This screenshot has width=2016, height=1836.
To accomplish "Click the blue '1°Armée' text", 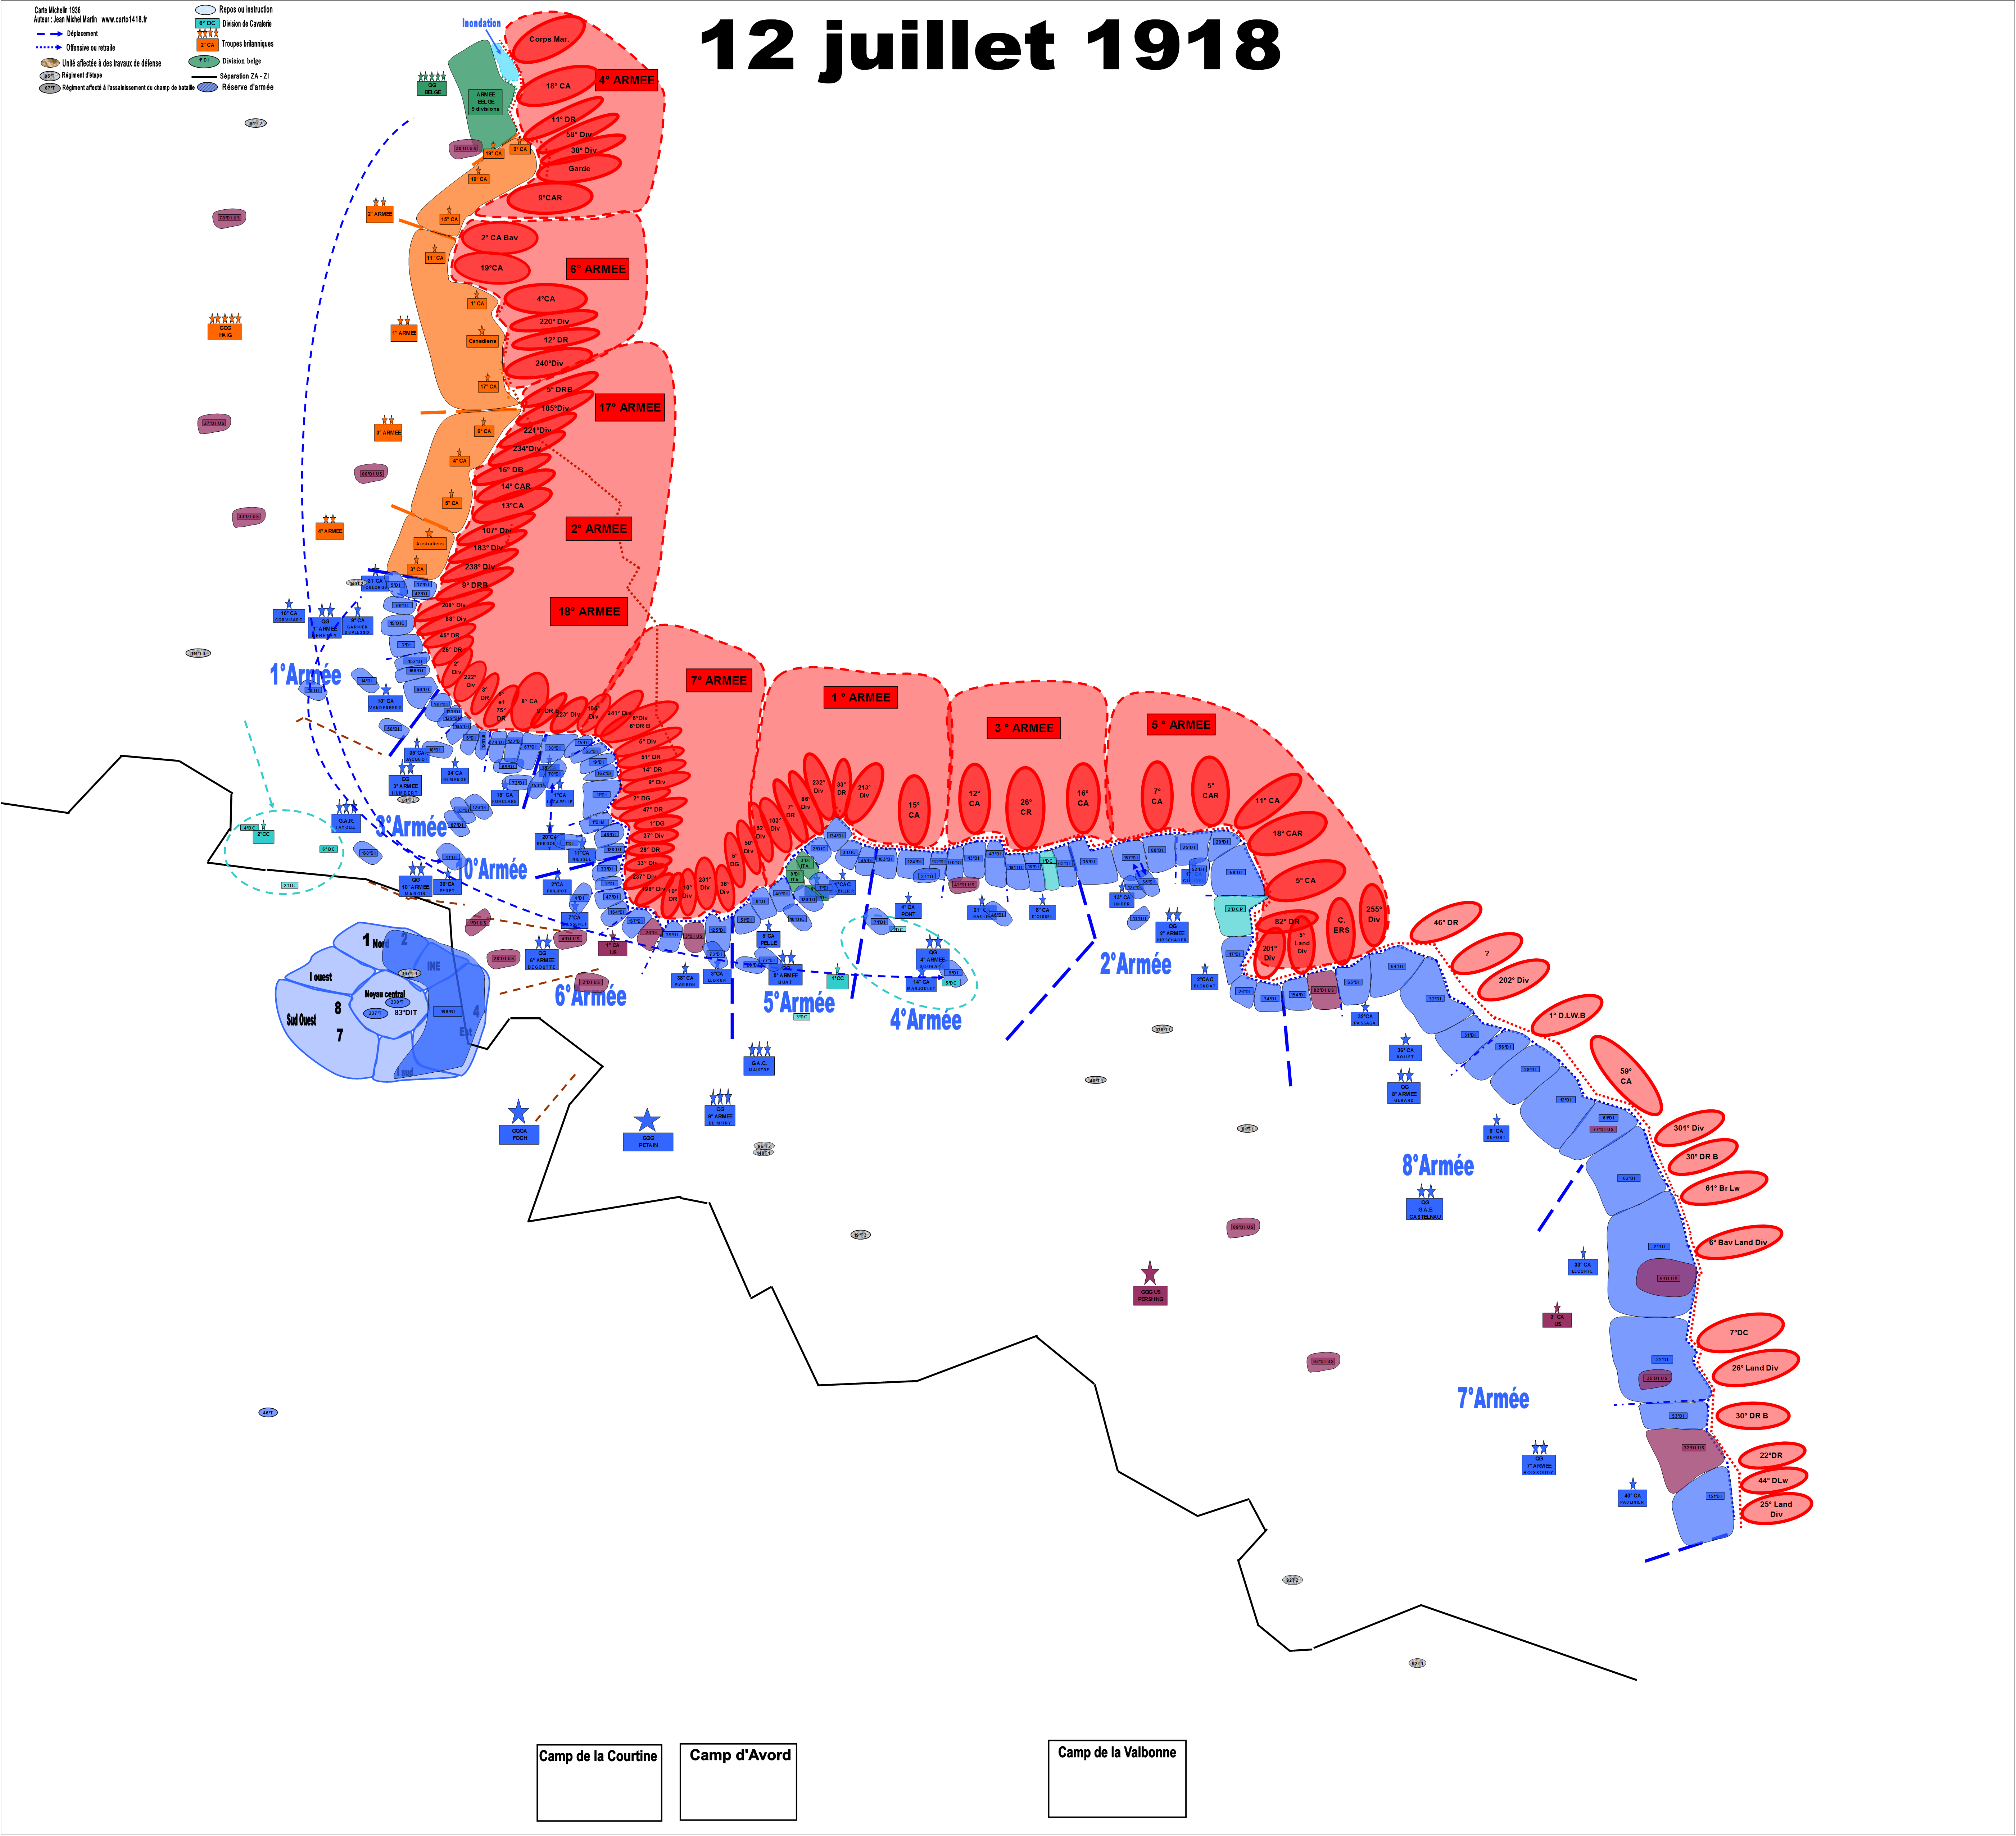I will (305, 675).
